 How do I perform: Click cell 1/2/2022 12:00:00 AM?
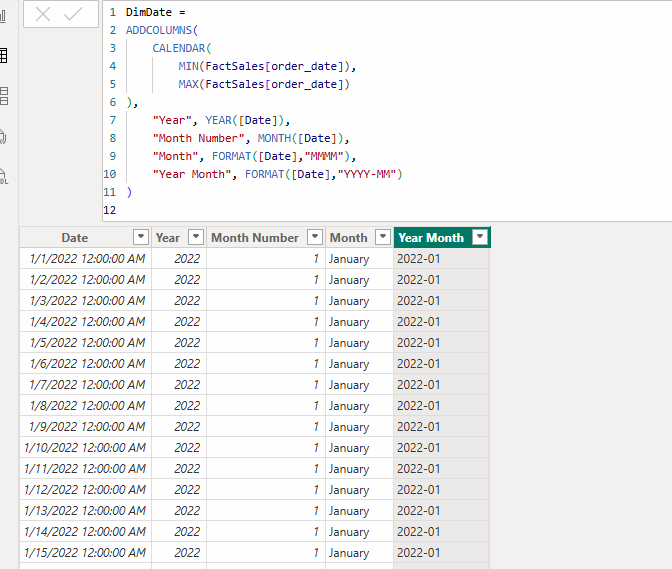pos(87,280)
